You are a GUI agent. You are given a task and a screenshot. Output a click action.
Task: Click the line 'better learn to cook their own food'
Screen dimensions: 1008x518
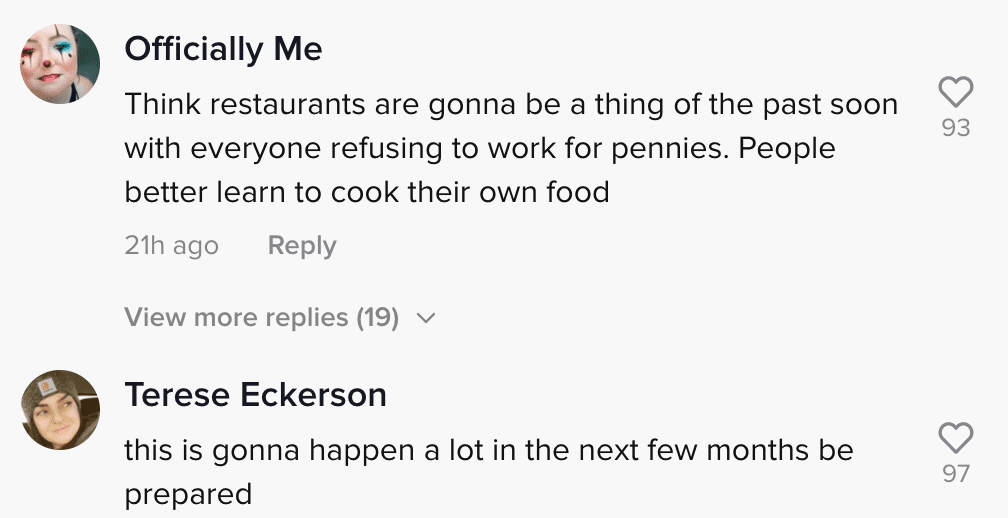point(367,192)
